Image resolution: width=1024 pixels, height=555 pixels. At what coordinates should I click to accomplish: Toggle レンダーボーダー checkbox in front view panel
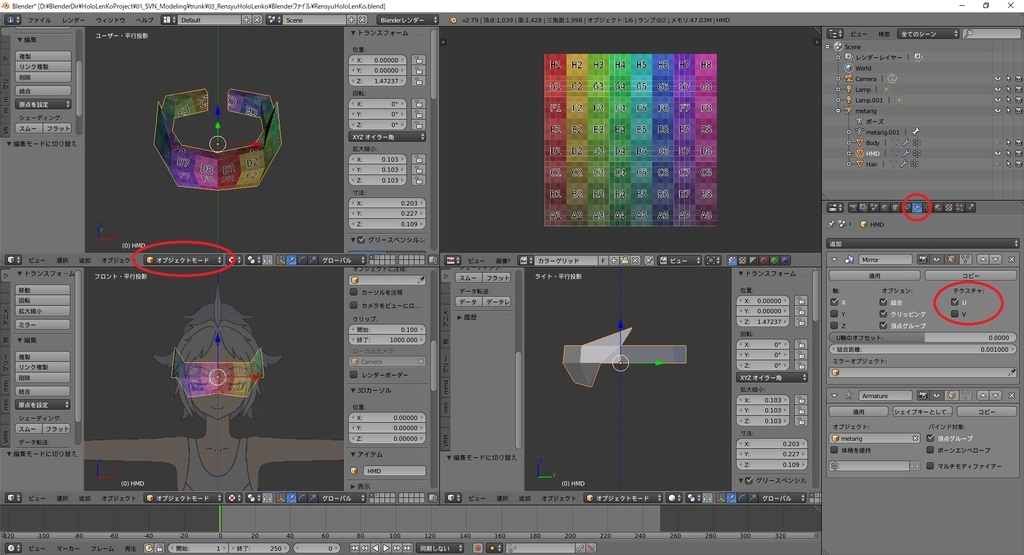(354, 375)
